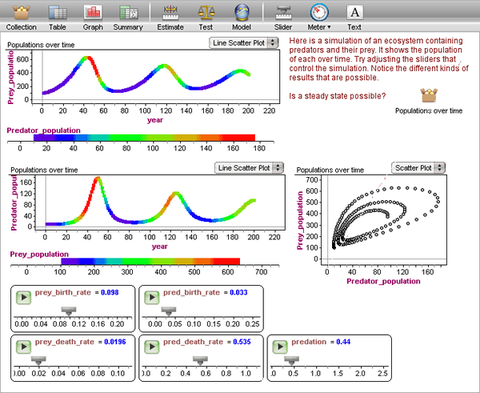Viewport: 480px width, 393px height.
Task: Add a new Table from toolbar
Action: [57, 13]
